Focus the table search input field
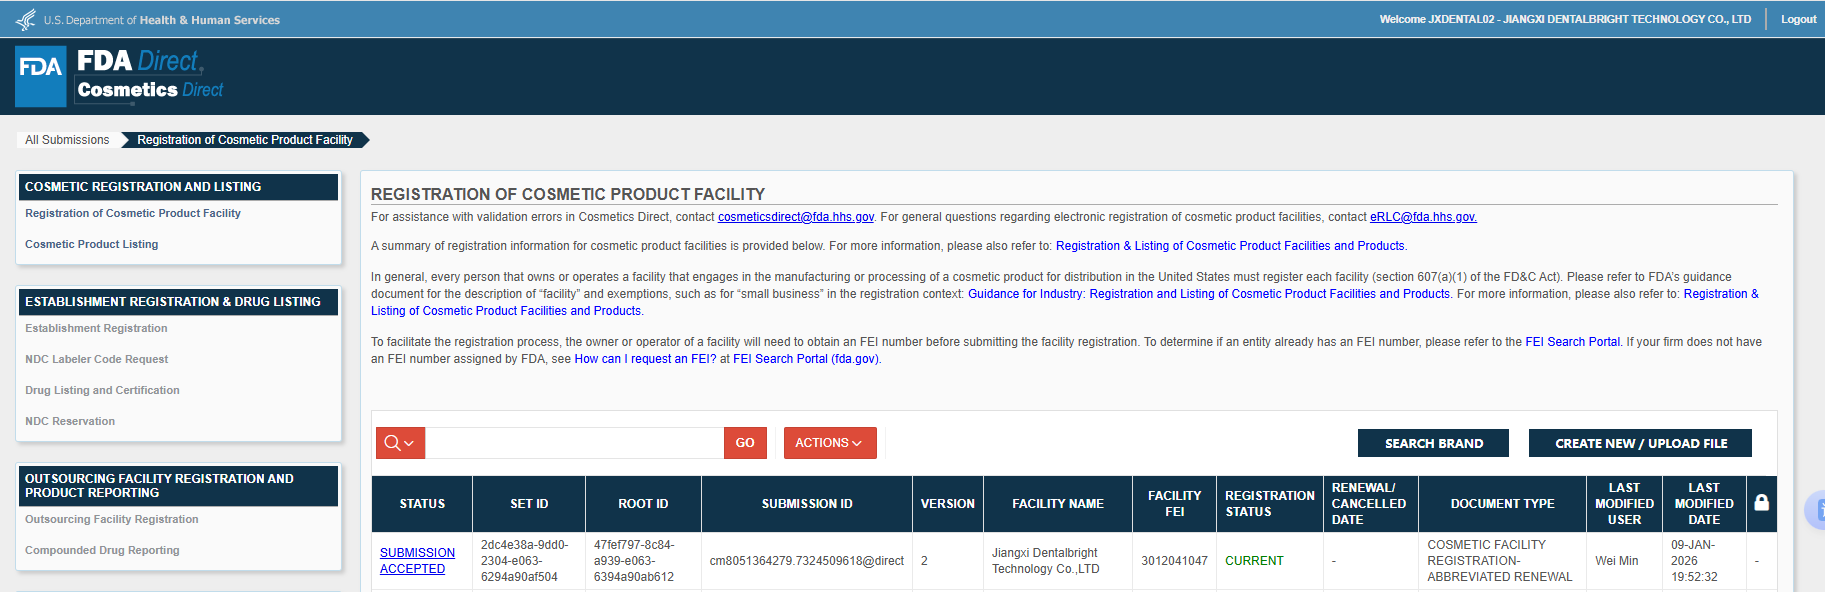 [574, 443]
